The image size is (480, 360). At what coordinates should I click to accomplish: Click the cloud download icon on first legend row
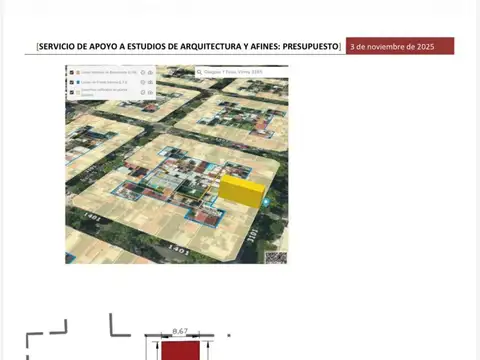(x=150, y=72)
